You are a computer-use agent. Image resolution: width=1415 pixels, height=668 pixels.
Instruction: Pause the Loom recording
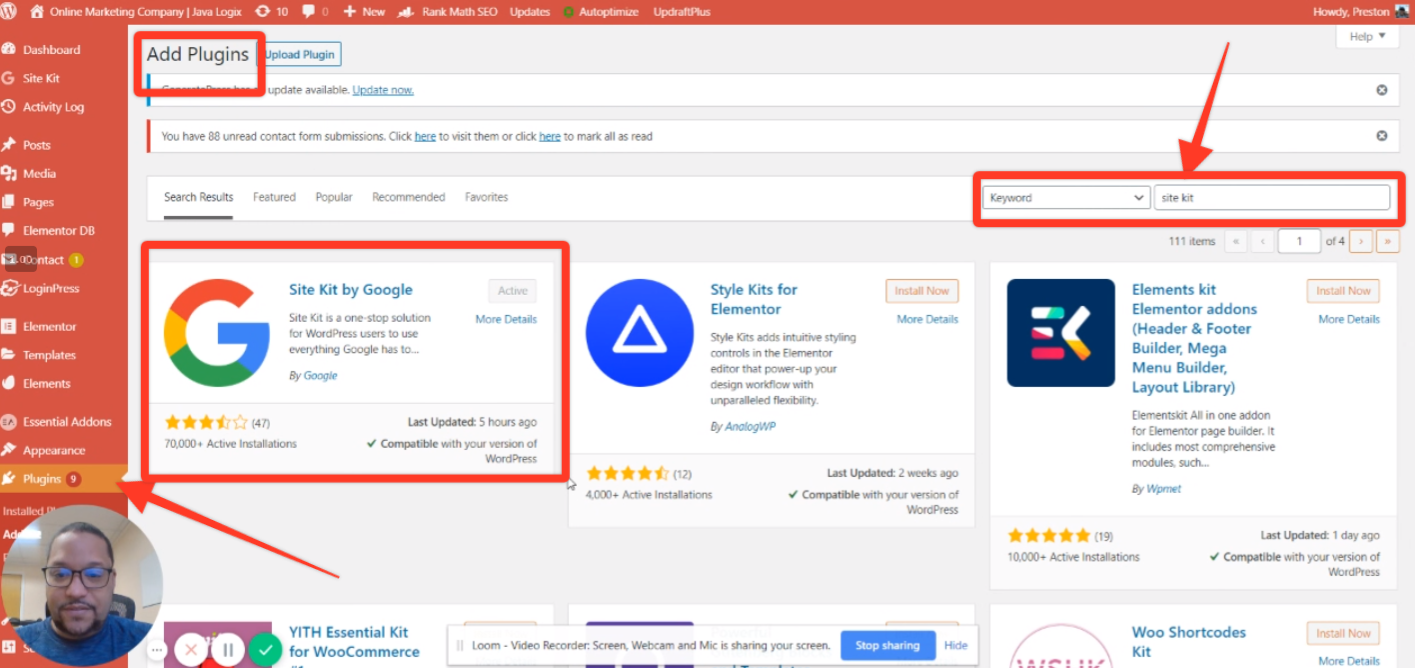(227, 650)
